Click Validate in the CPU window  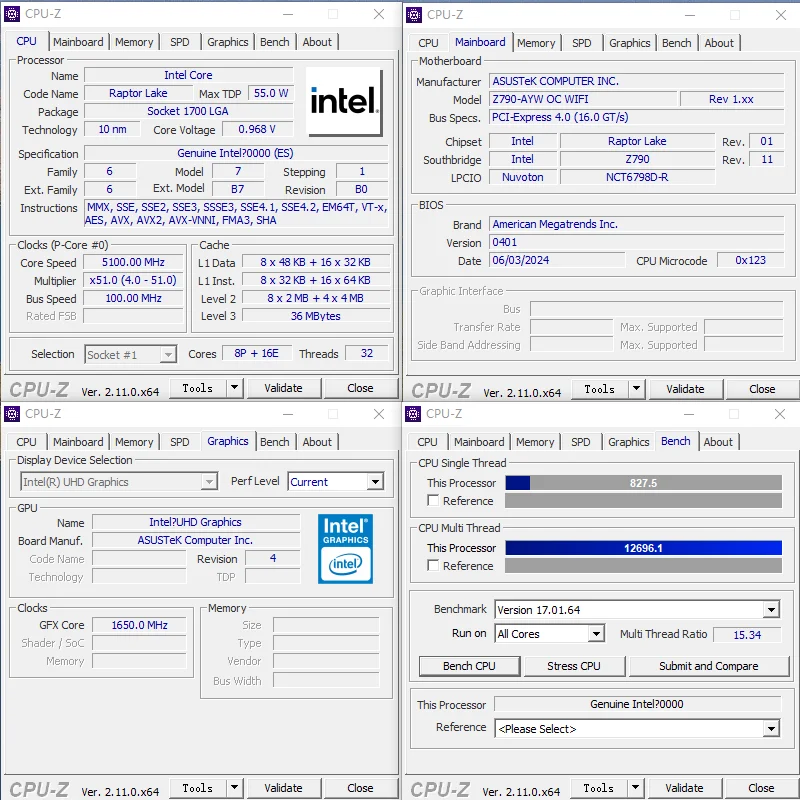tap(284, 388)
